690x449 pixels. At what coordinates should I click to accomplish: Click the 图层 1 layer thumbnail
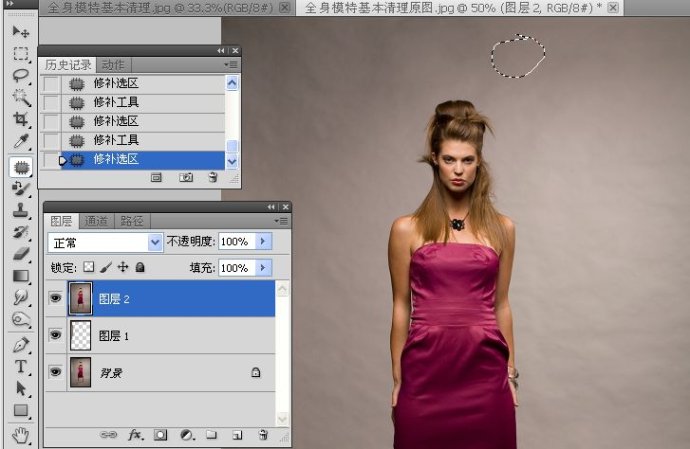[81, 335]
